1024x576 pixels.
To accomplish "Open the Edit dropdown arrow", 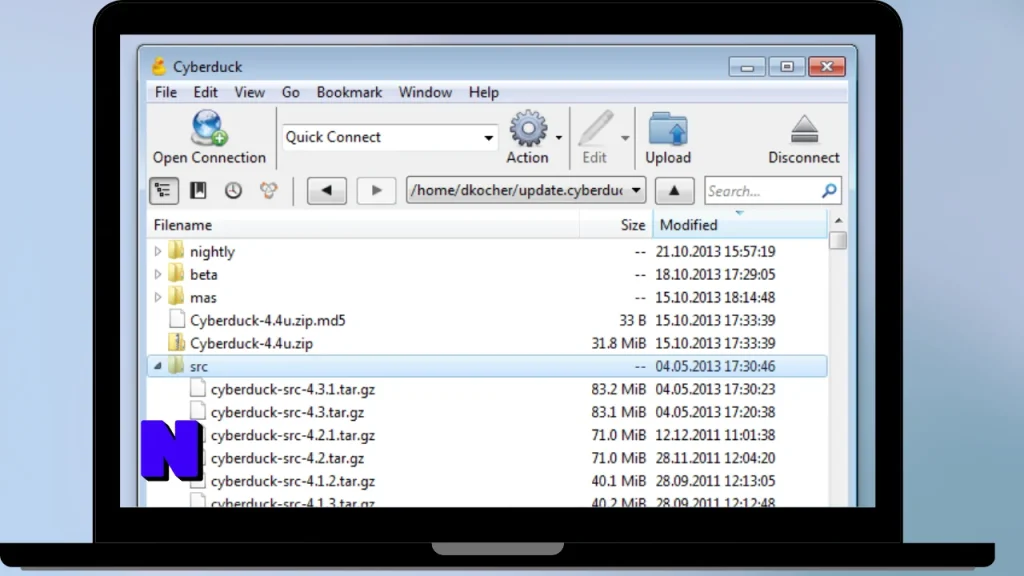I will (x=625, y=138).
